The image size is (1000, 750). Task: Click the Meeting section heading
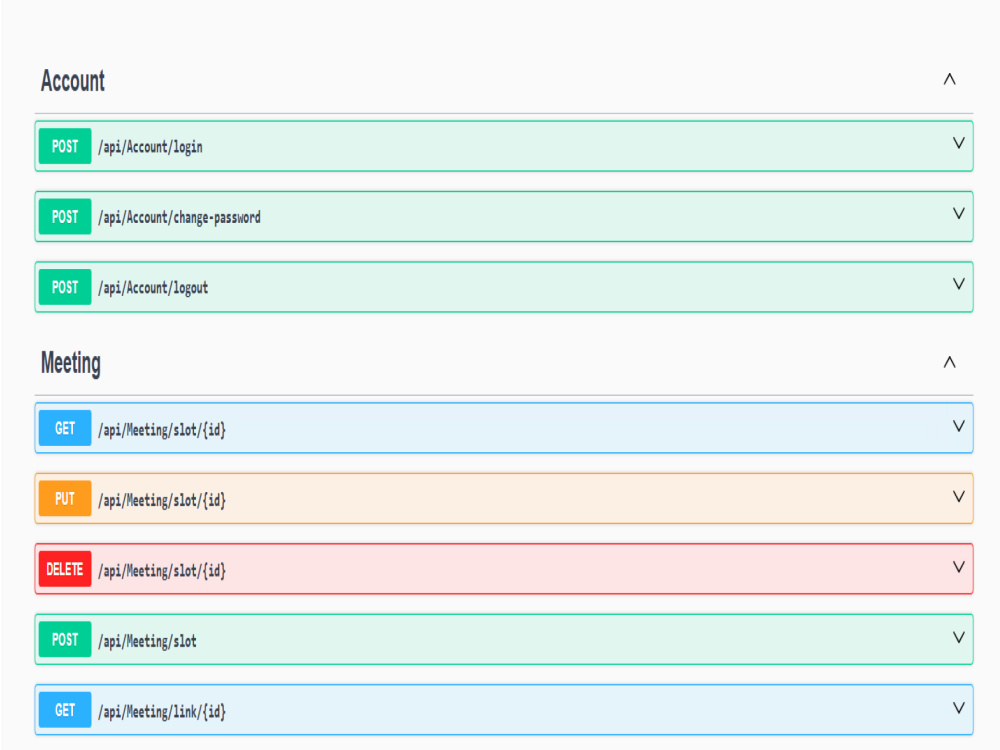click(71, 364)
